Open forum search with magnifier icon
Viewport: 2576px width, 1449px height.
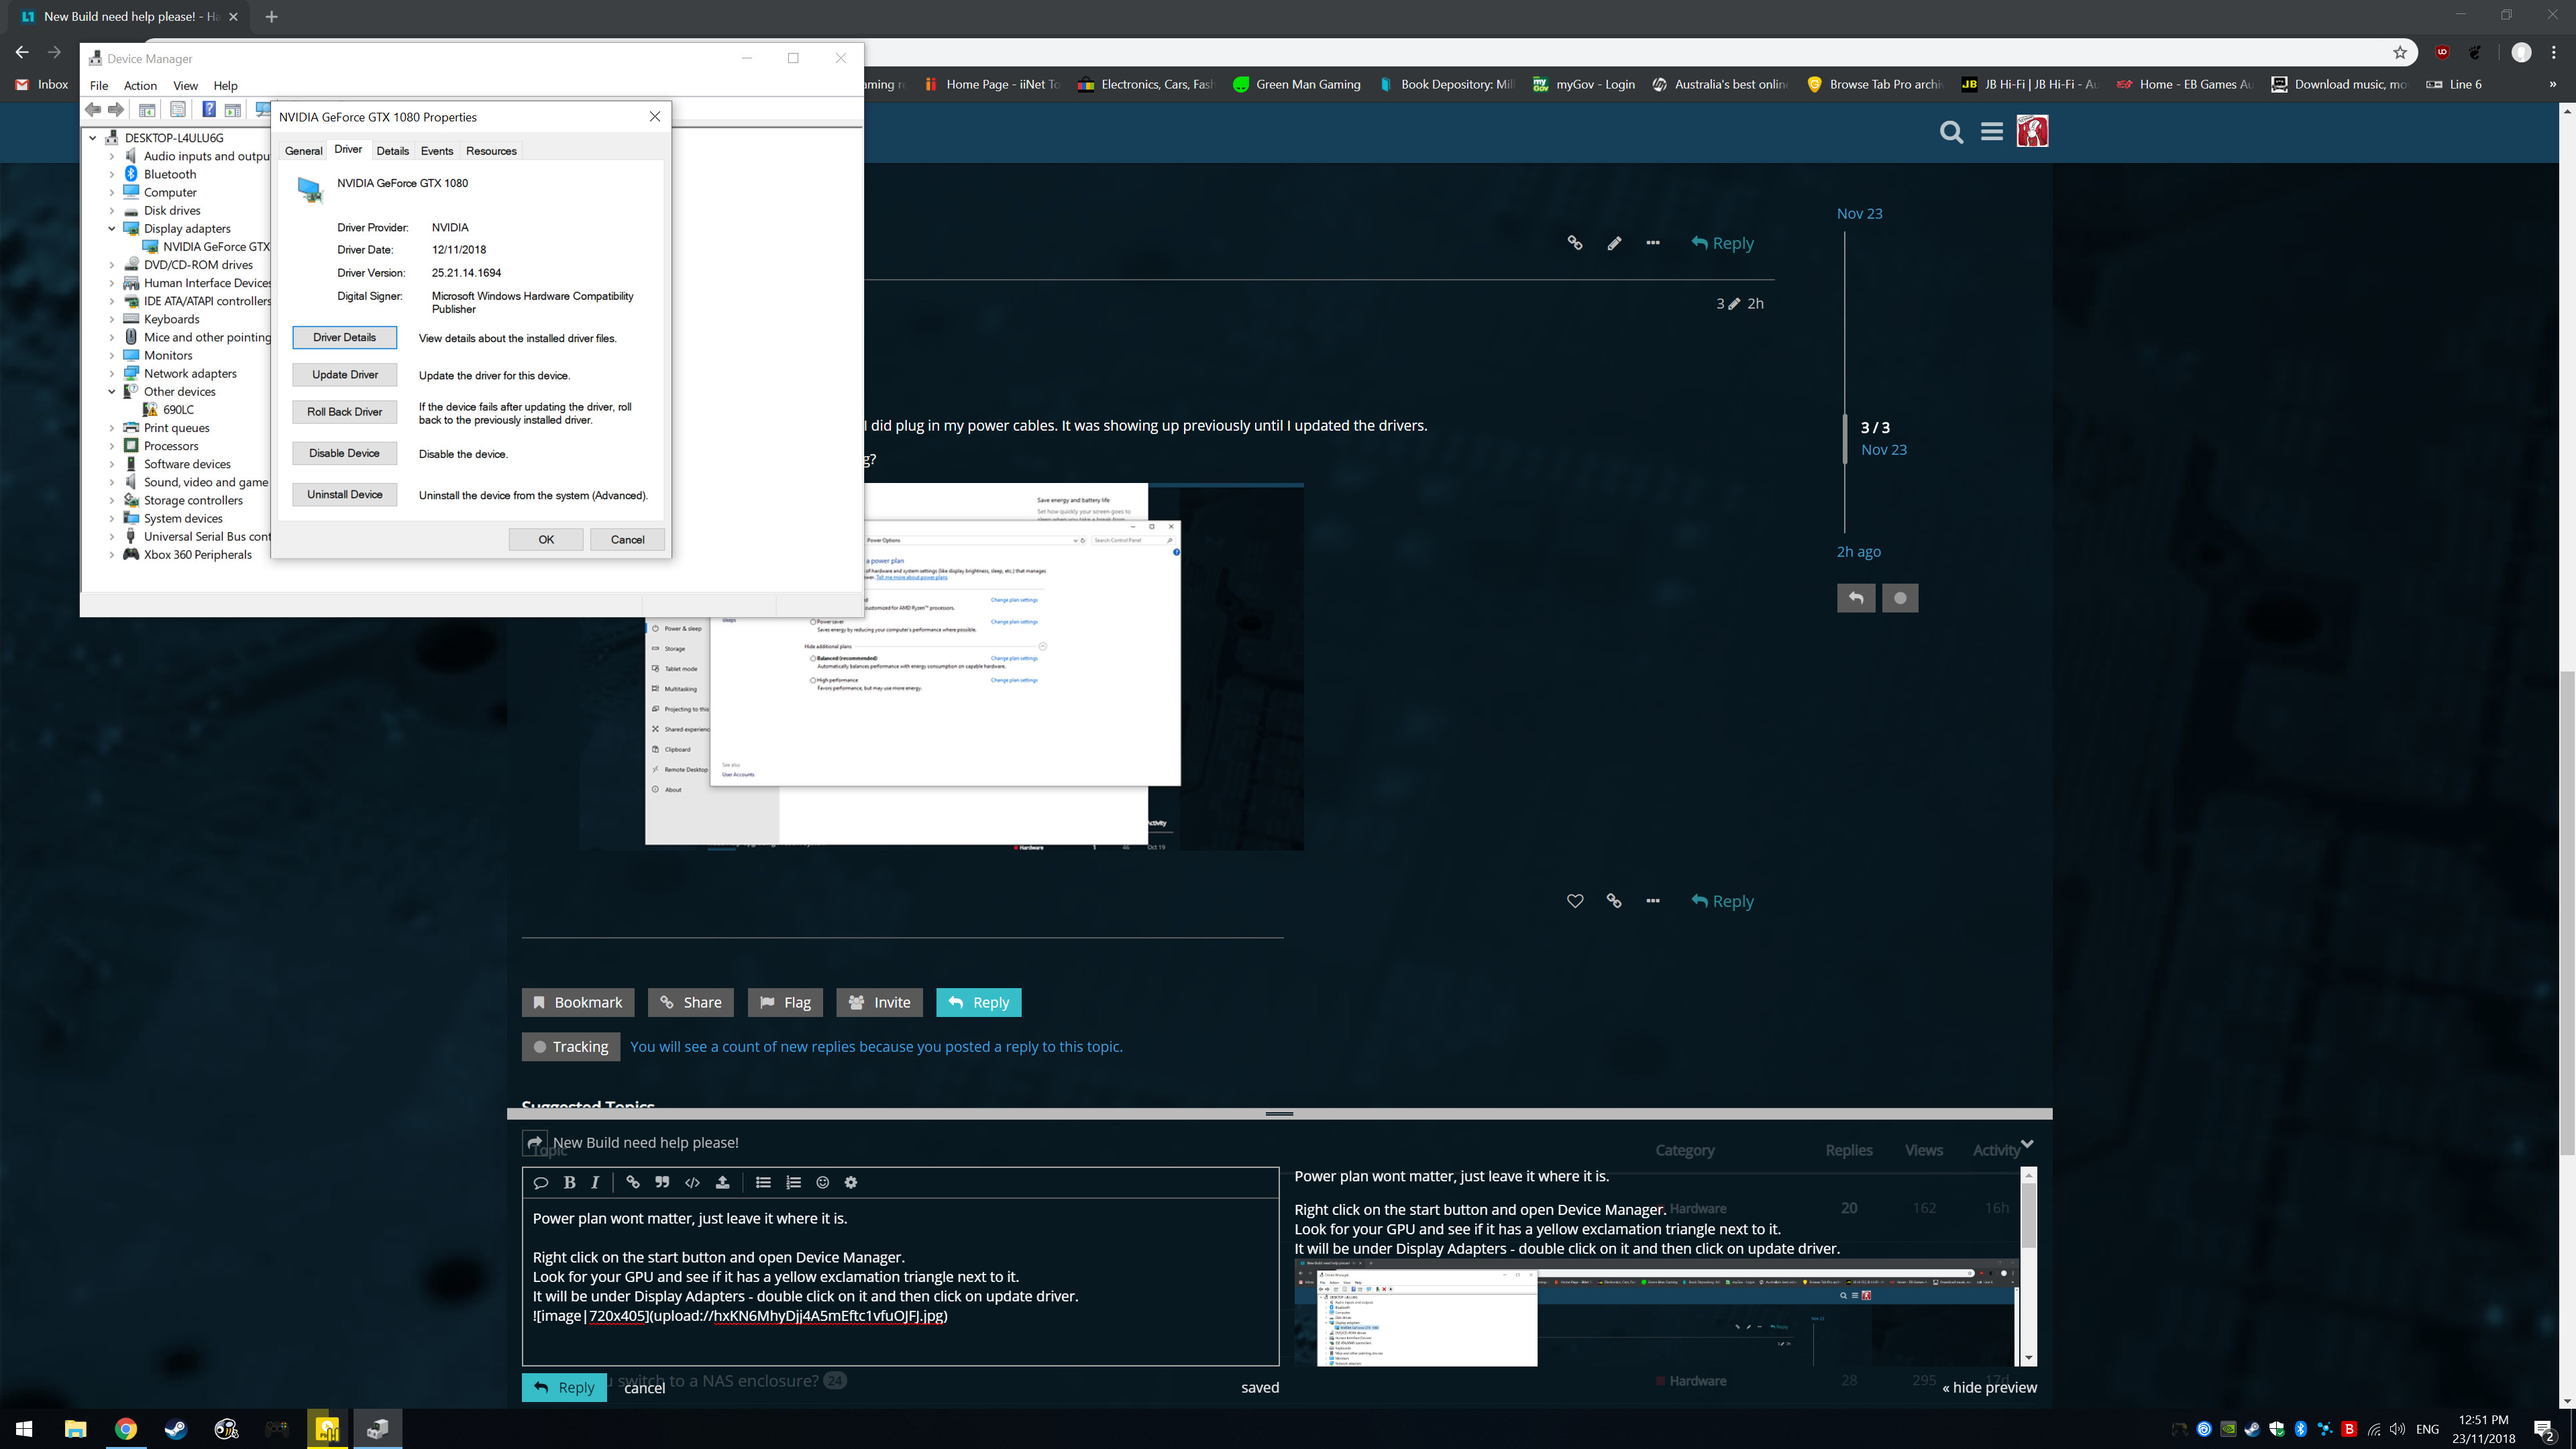point(1951,131)
